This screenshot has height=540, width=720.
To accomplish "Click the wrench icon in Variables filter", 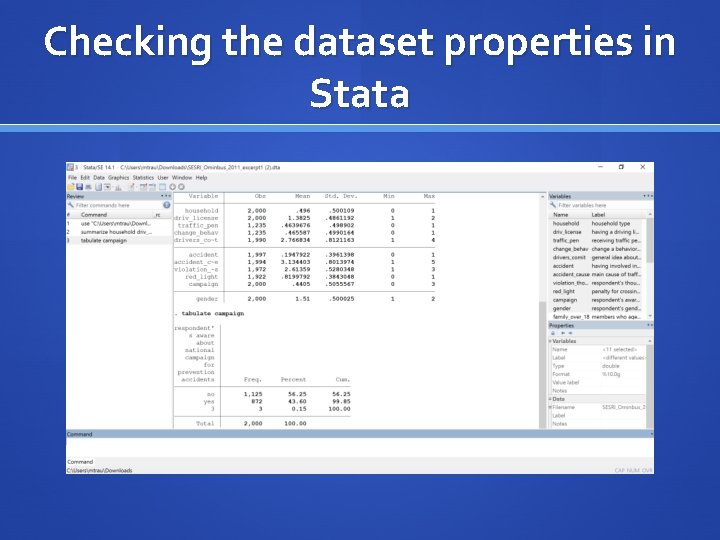I will coord(553,205).
